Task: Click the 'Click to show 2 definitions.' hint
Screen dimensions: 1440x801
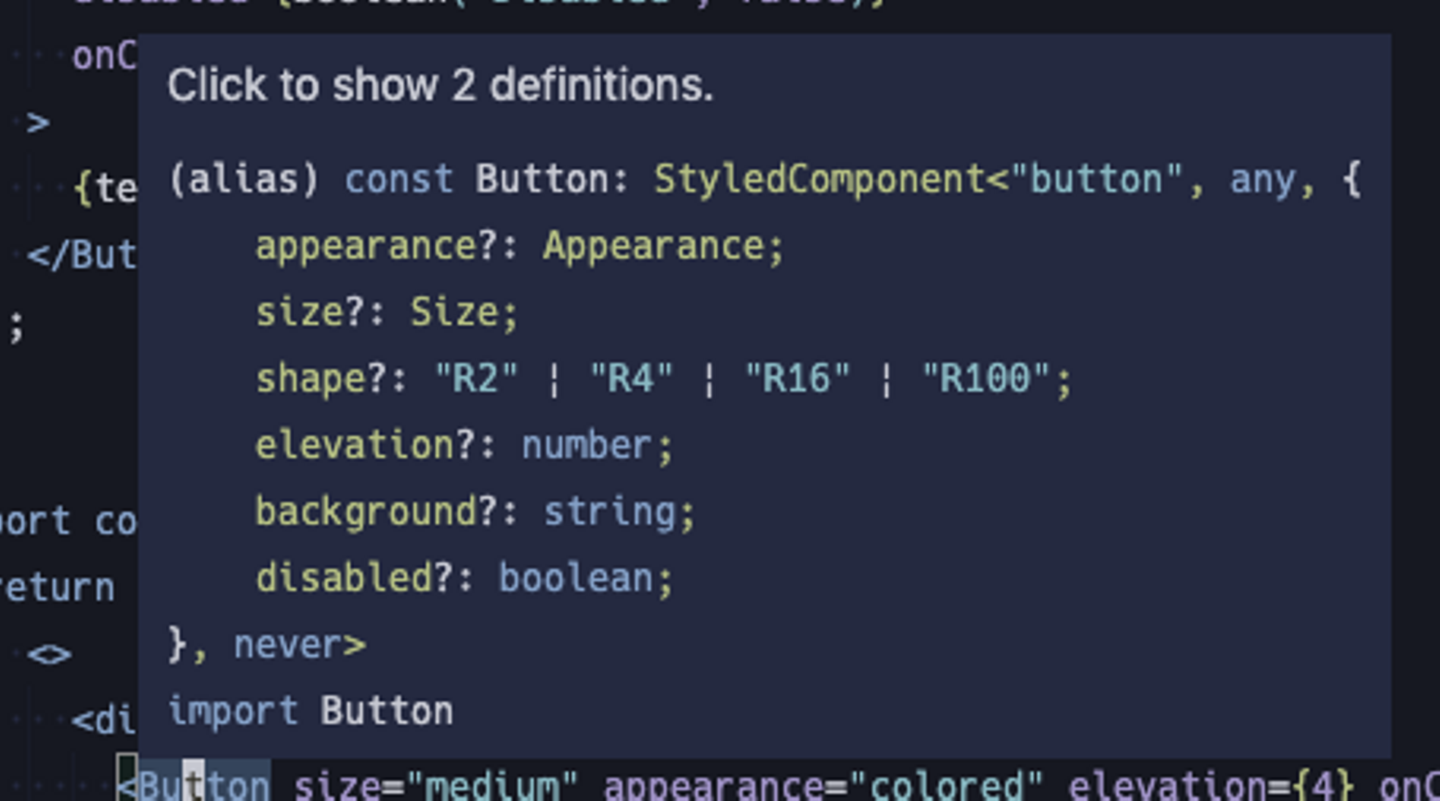Action: point(440,86)
